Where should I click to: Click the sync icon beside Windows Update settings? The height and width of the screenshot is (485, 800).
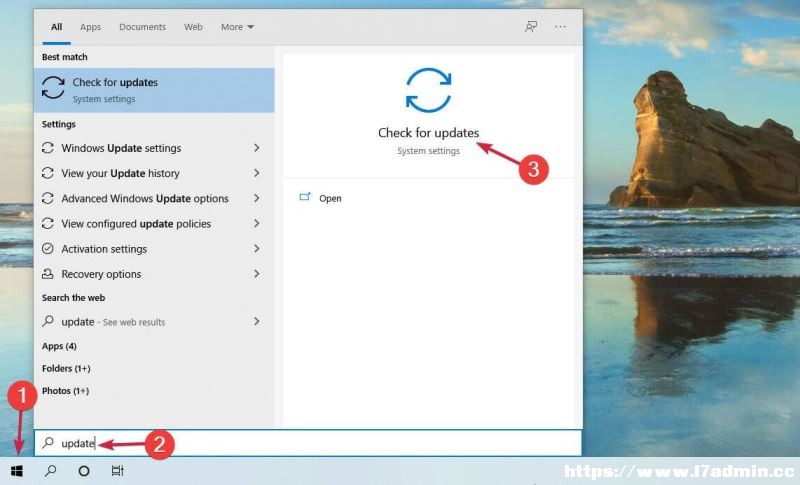point(48,148)
